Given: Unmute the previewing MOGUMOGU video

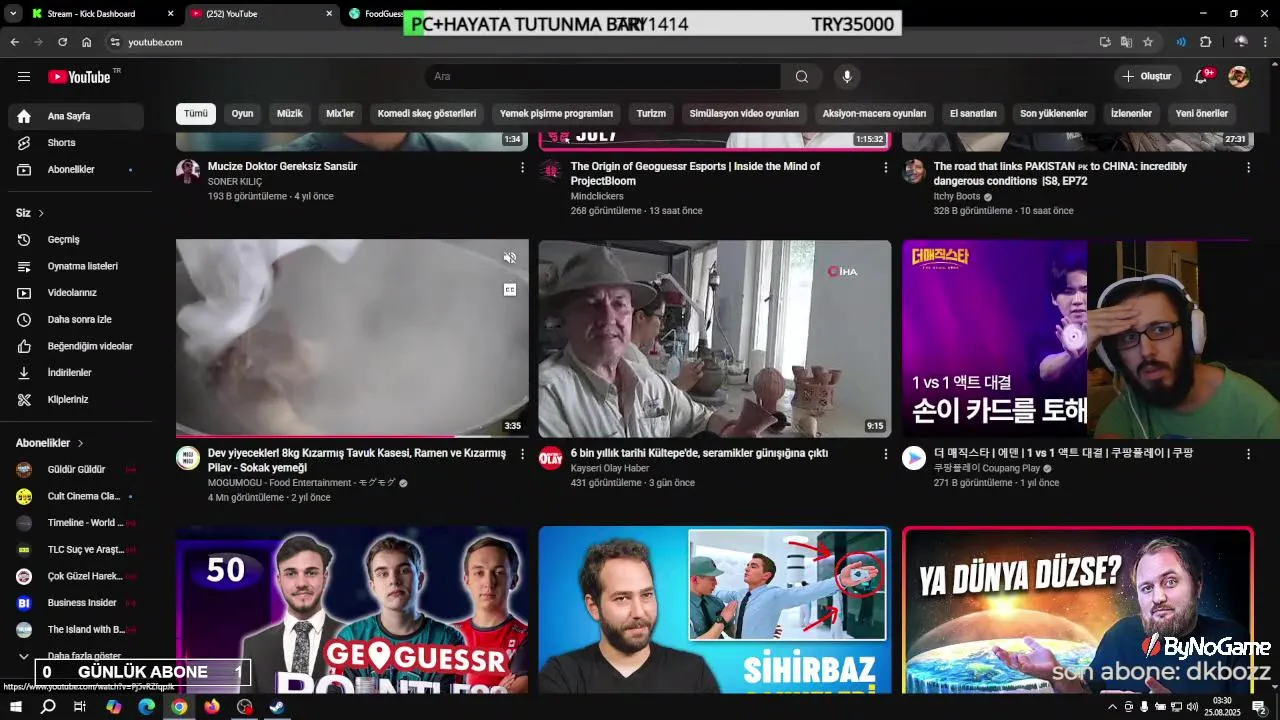Looking at the screenshot, I should point(510,258).
